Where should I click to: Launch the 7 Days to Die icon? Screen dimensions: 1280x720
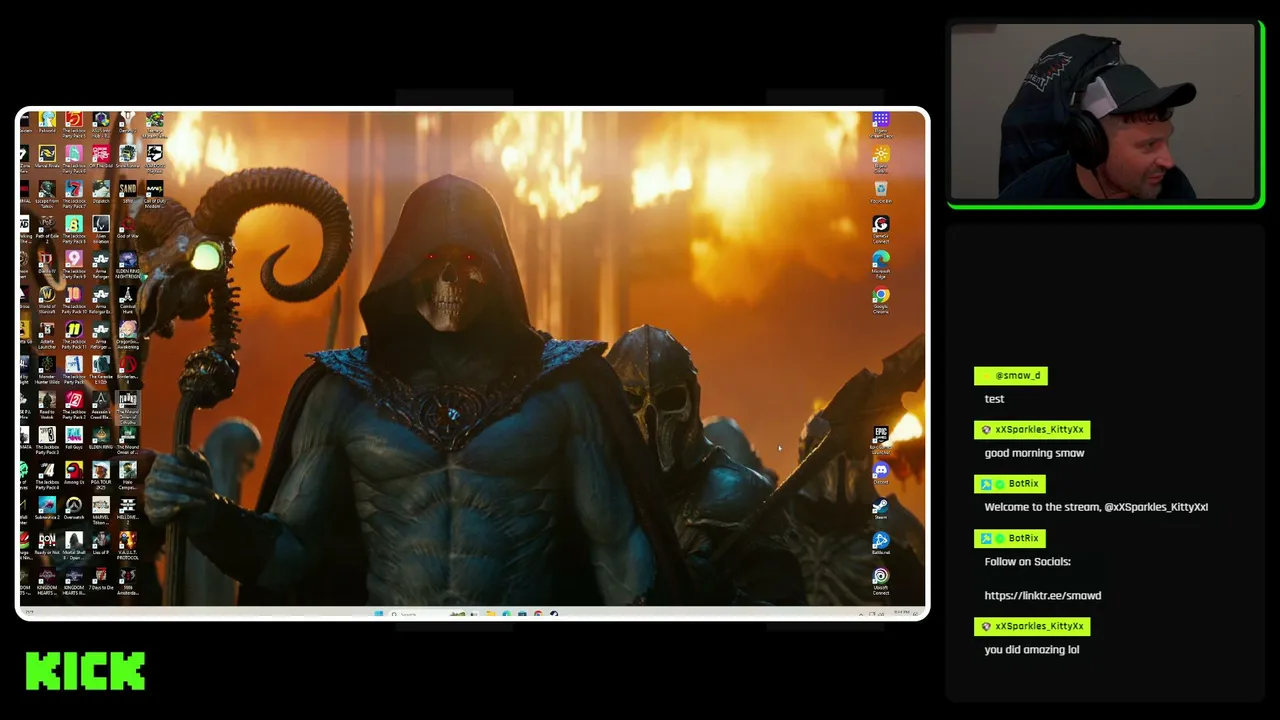tap(101, 579)
